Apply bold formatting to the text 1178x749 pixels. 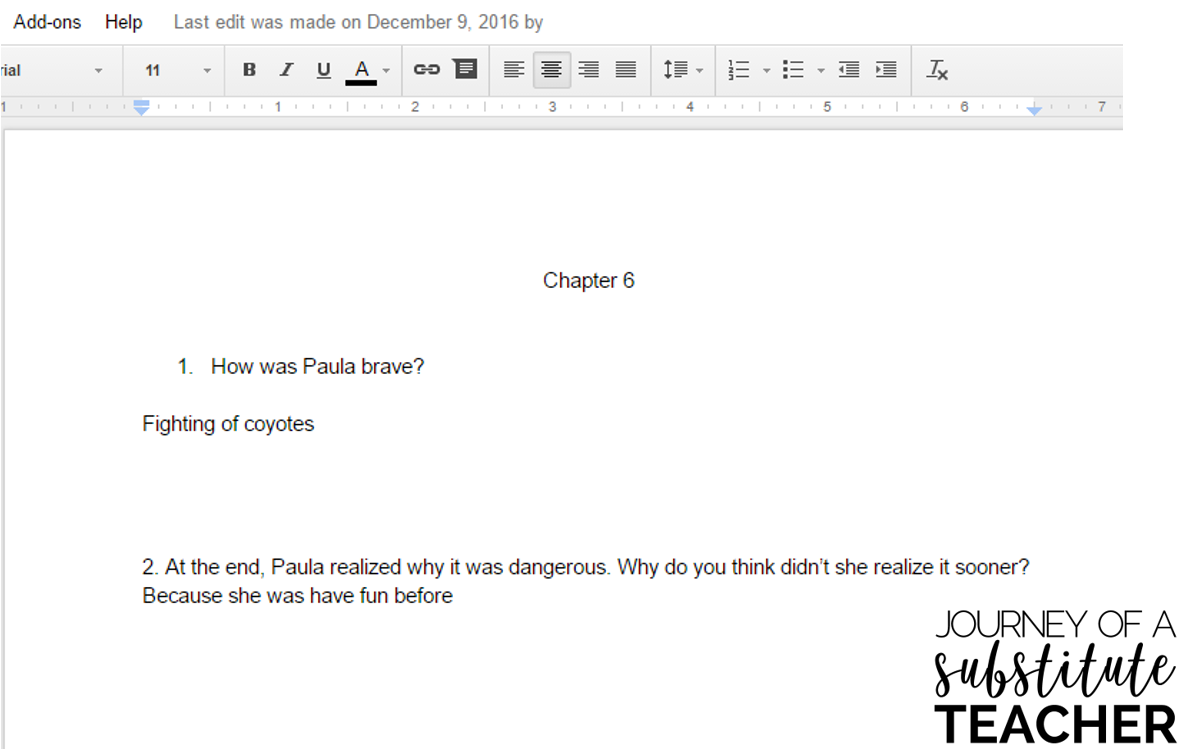pos(249,70)
